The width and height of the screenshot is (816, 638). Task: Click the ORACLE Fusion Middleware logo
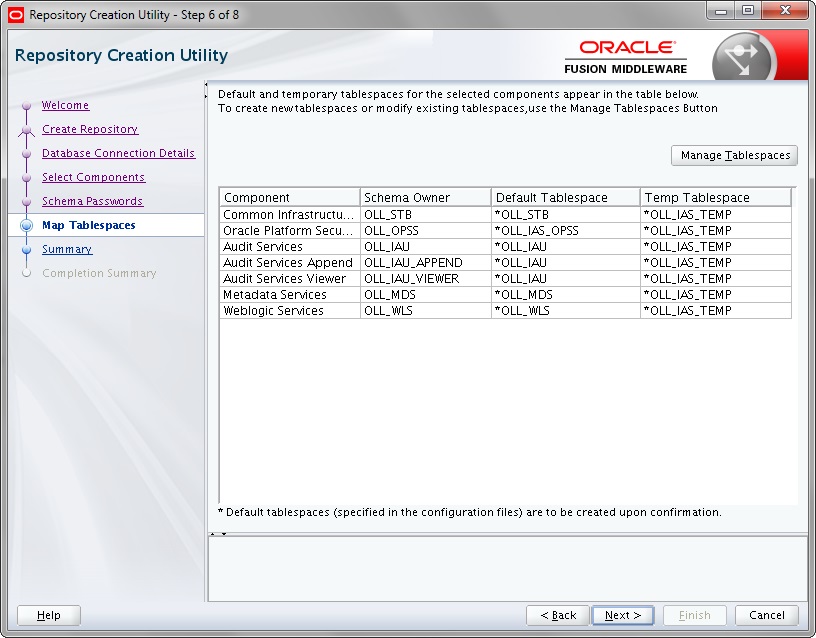626,57
